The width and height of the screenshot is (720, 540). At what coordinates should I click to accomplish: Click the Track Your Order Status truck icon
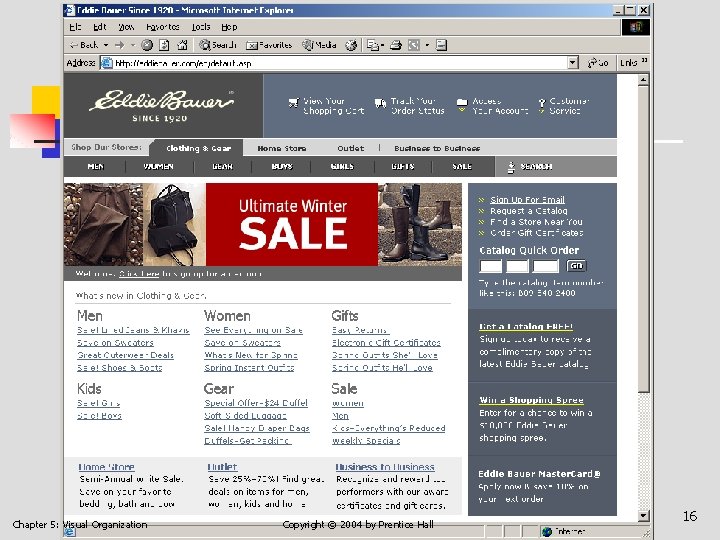pyautogui.click(x=380, y=103)
